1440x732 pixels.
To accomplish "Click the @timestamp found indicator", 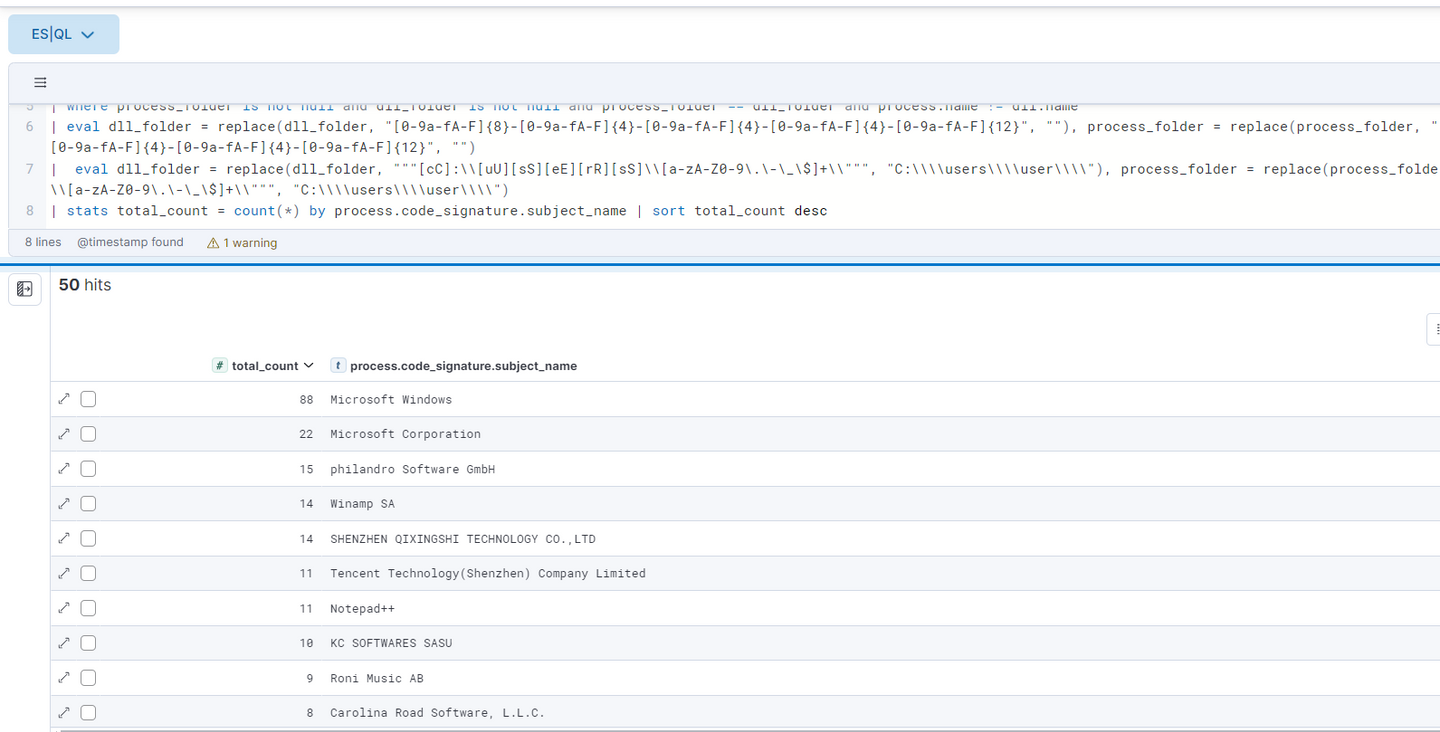I will coord(130,242).
